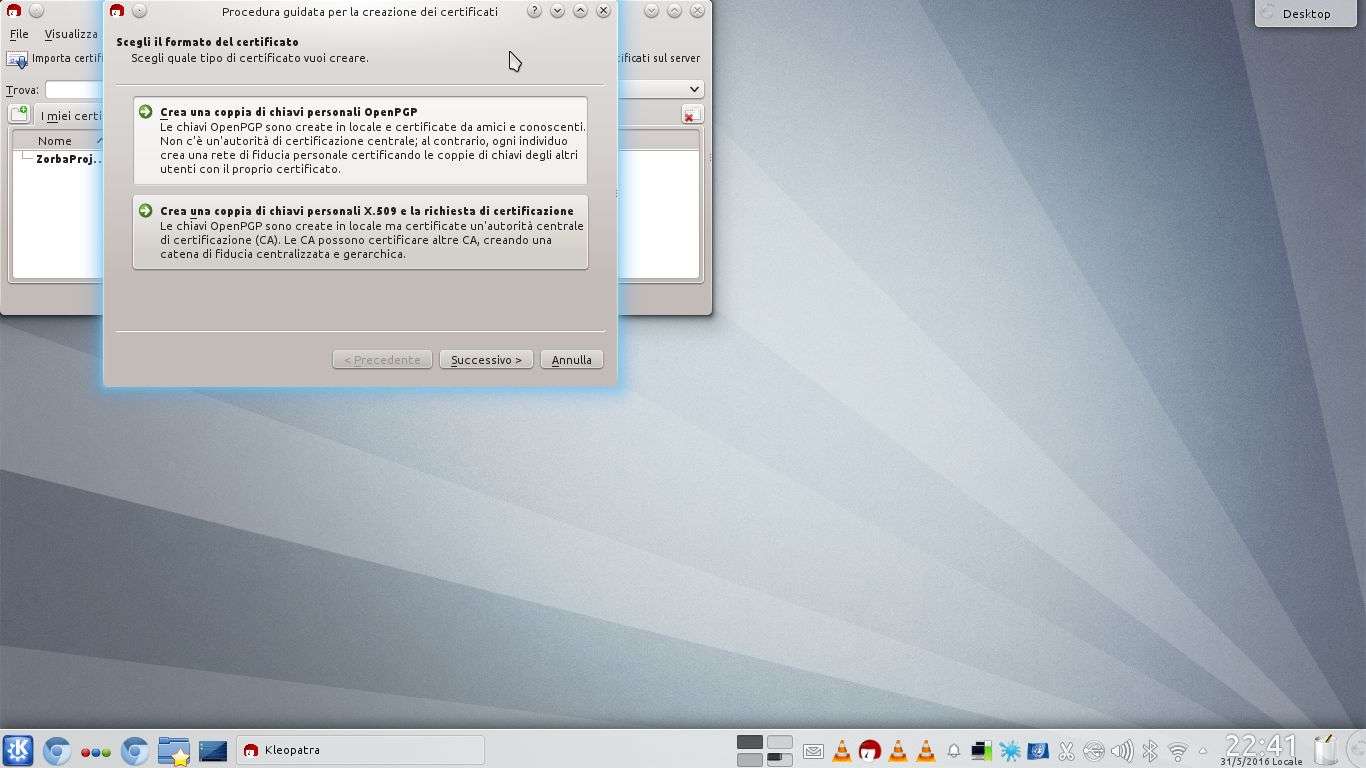Expand the dropdown arrow on the search bar row
The width and height of the screenshot is (1366, 768).
coord(695,89)
